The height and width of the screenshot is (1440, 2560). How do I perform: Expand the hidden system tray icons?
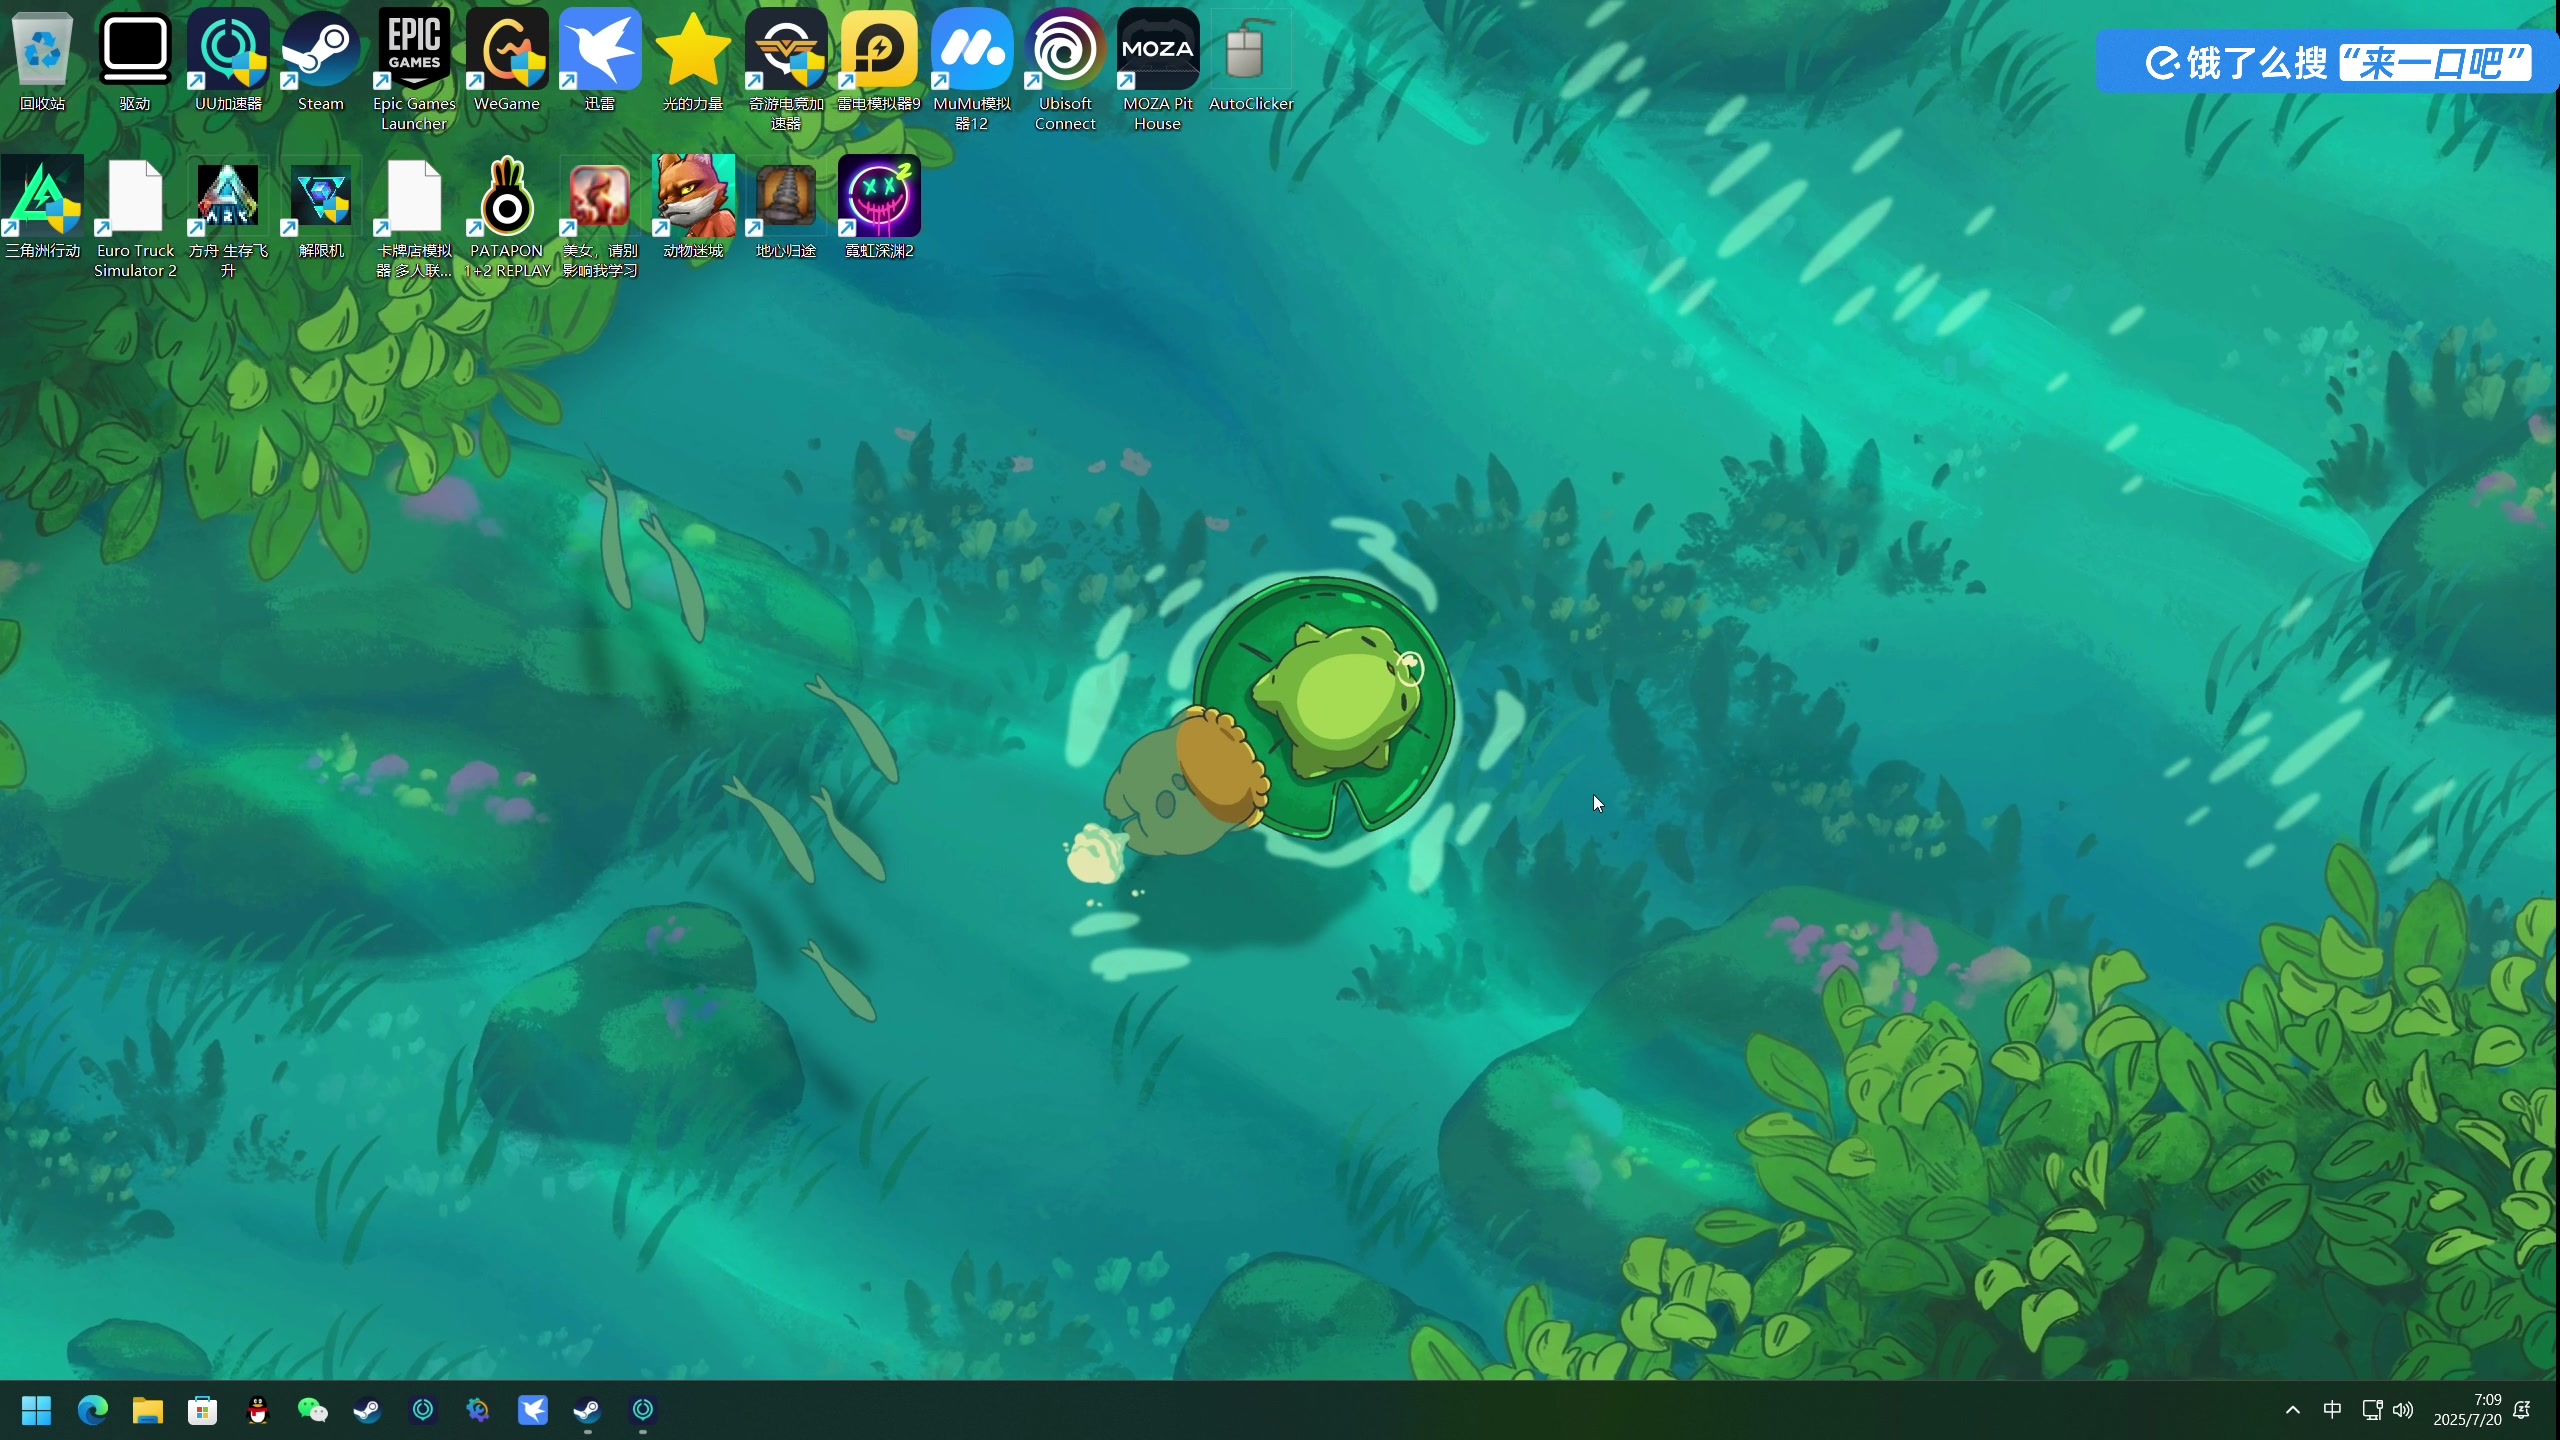[x=2293, y=1410]
